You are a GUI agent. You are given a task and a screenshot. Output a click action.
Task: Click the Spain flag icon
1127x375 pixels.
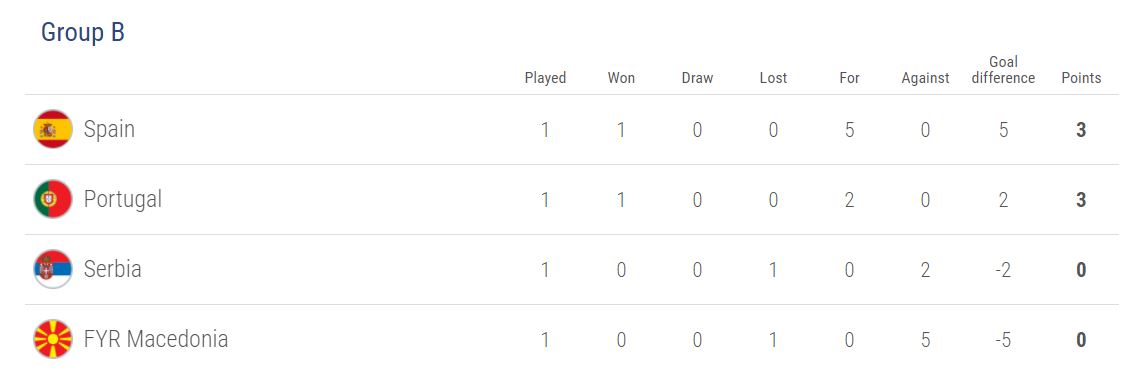[52, 129]
